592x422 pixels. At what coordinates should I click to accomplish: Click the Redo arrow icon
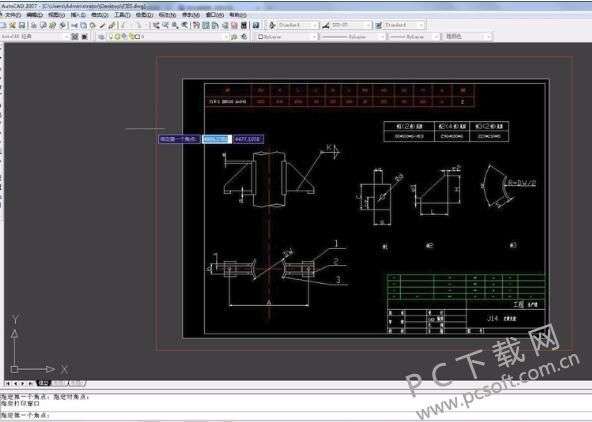(139, 25)
